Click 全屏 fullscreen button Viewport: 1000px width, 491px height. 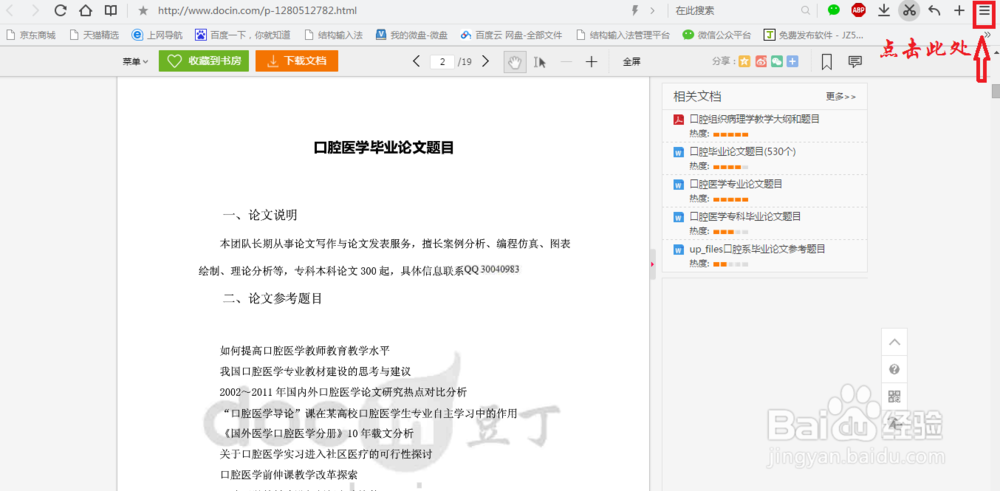click(631, 62)
